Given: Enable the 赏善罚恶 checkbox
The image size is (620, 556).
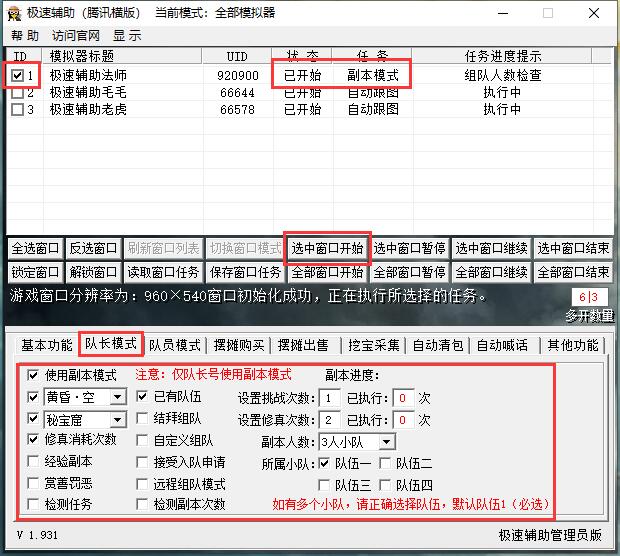Looking at the screenshot, I should pyautogui.click(x=33, y=483).
